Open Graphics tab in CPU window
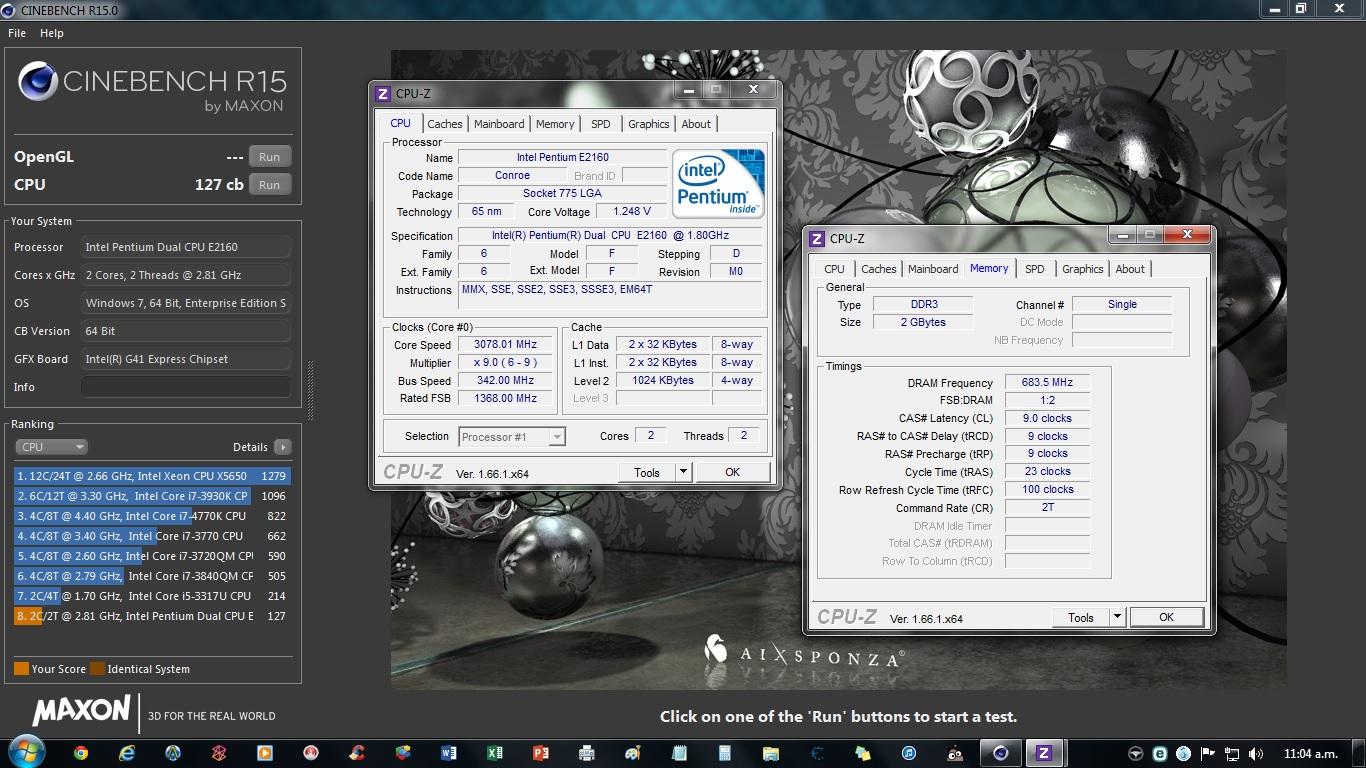The width and height of the screenshot is (1366, 768). click(x=649, y=124)
